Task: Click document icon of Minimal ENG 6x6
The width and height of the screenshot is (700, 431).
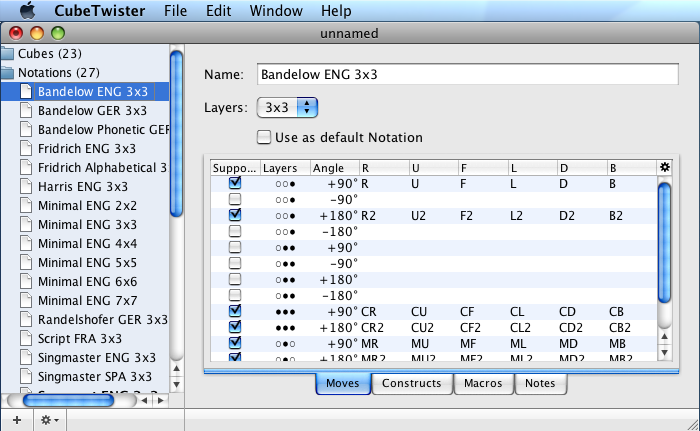Action: [26, 281]
